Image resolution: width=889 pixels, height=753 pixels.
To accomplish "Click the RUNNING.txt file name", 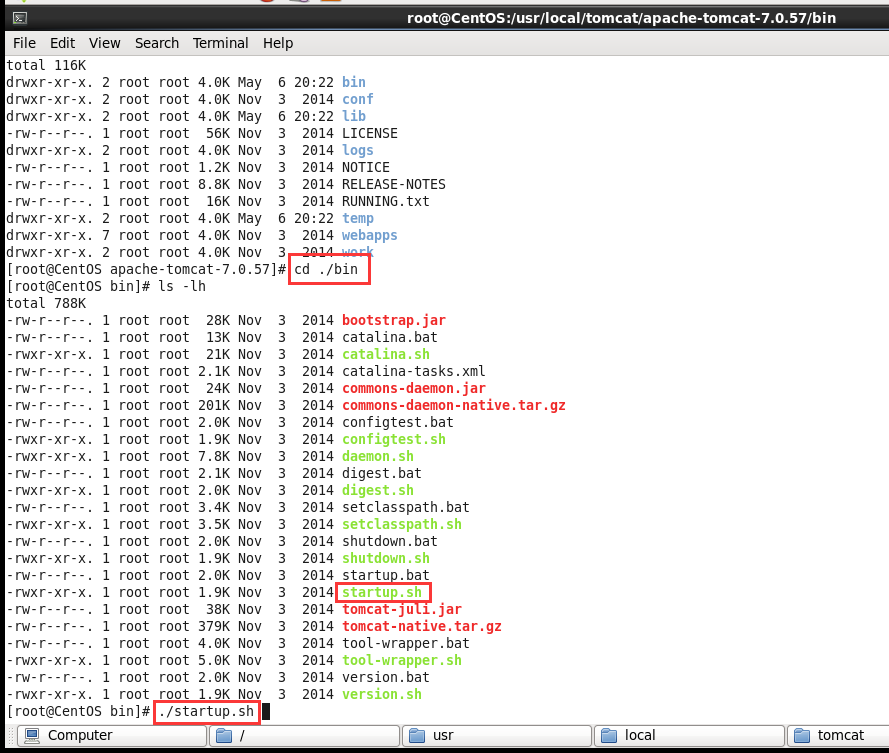I will [x=386, y=201].
